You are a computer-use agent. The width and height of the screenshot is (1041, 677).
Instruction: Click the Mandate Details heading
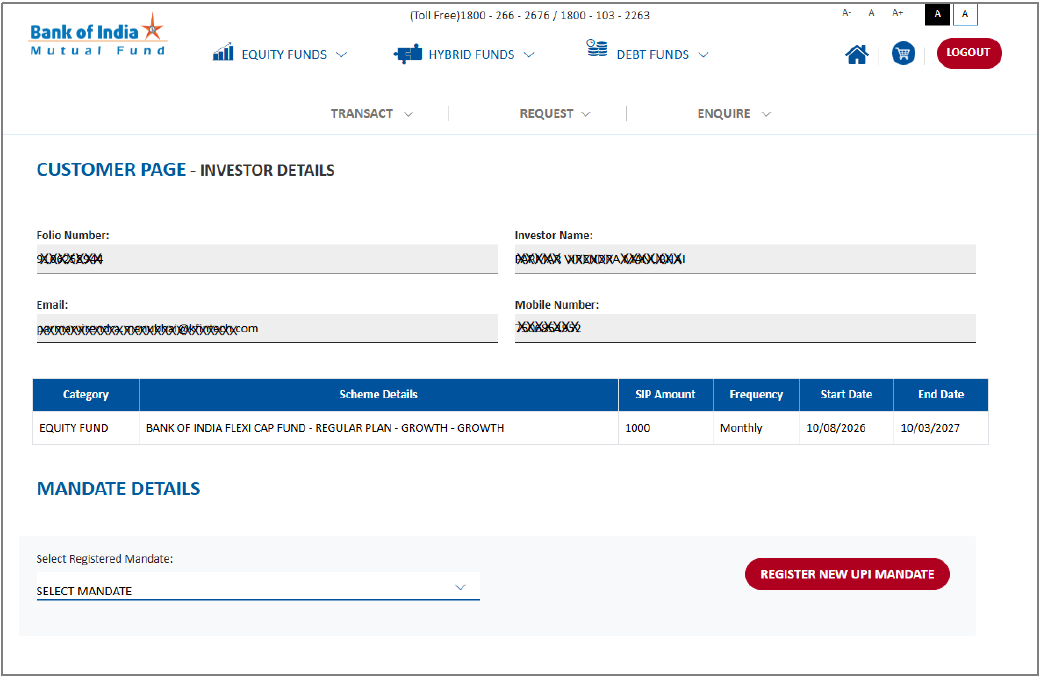[x=118, y=489]
